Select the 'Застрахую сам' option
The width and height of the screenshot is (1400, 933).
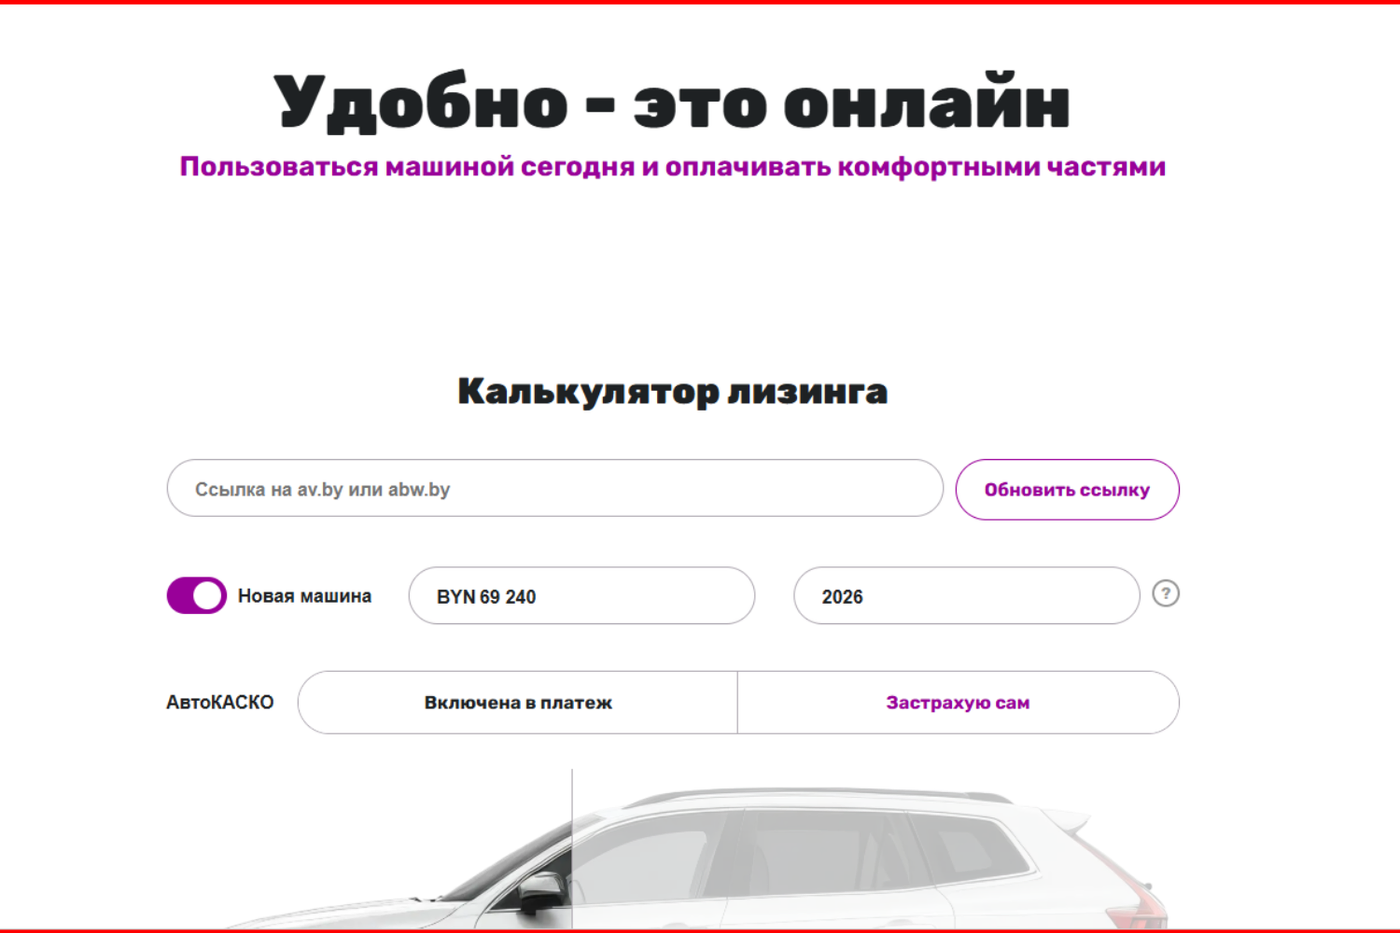point(958,702)
